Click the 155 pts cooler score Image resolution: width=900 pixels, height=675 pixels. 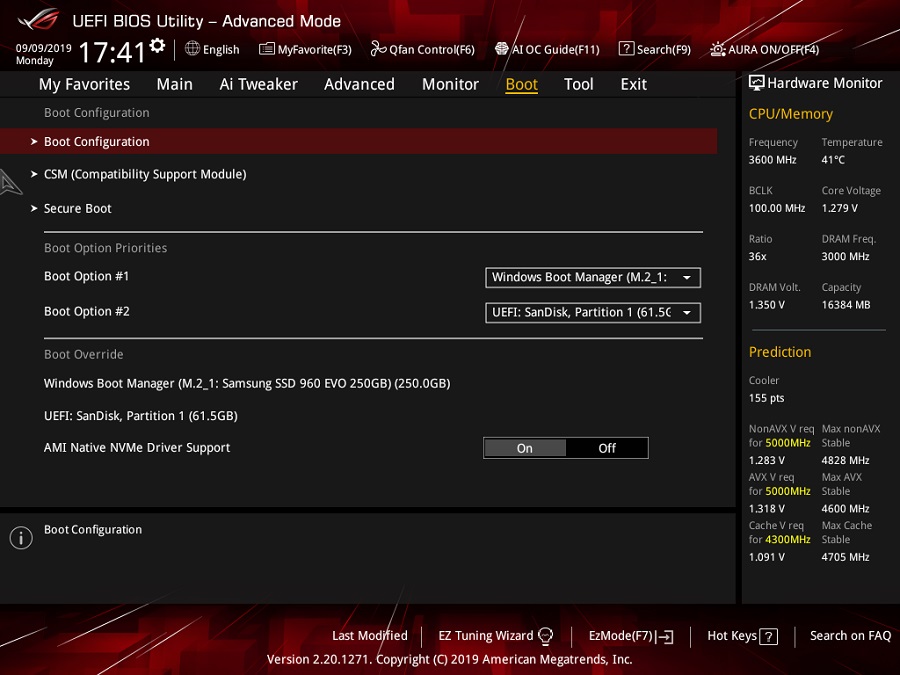[766, 398]
